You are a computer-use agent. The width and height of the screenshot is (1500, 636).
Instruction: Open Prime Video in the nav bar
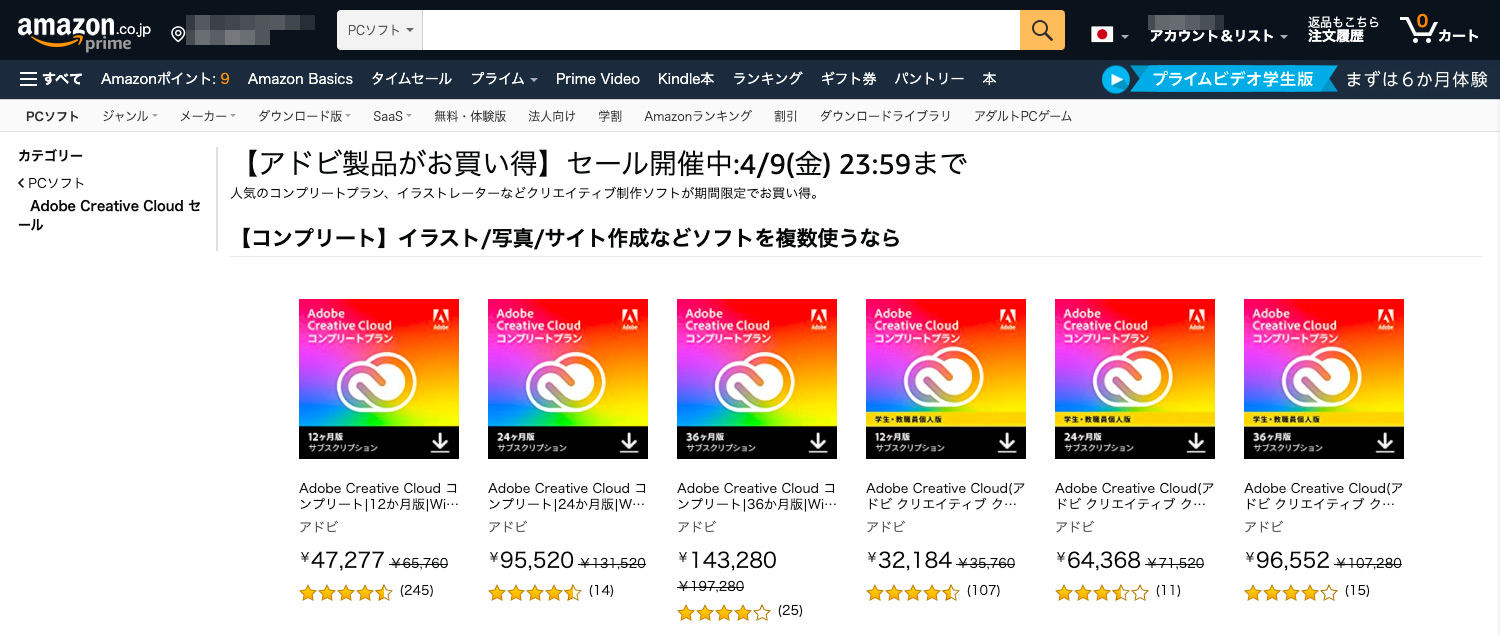click(x=597, y=79)
